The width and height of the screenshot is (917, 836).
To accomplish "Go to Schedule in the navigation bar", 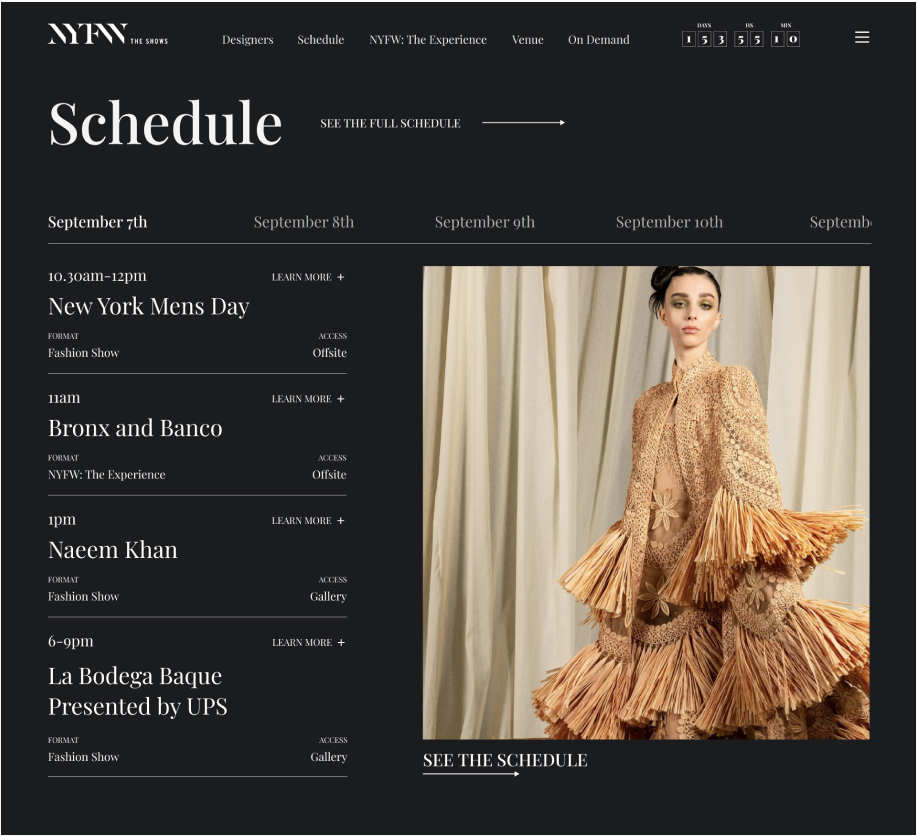I will [320, 40].
